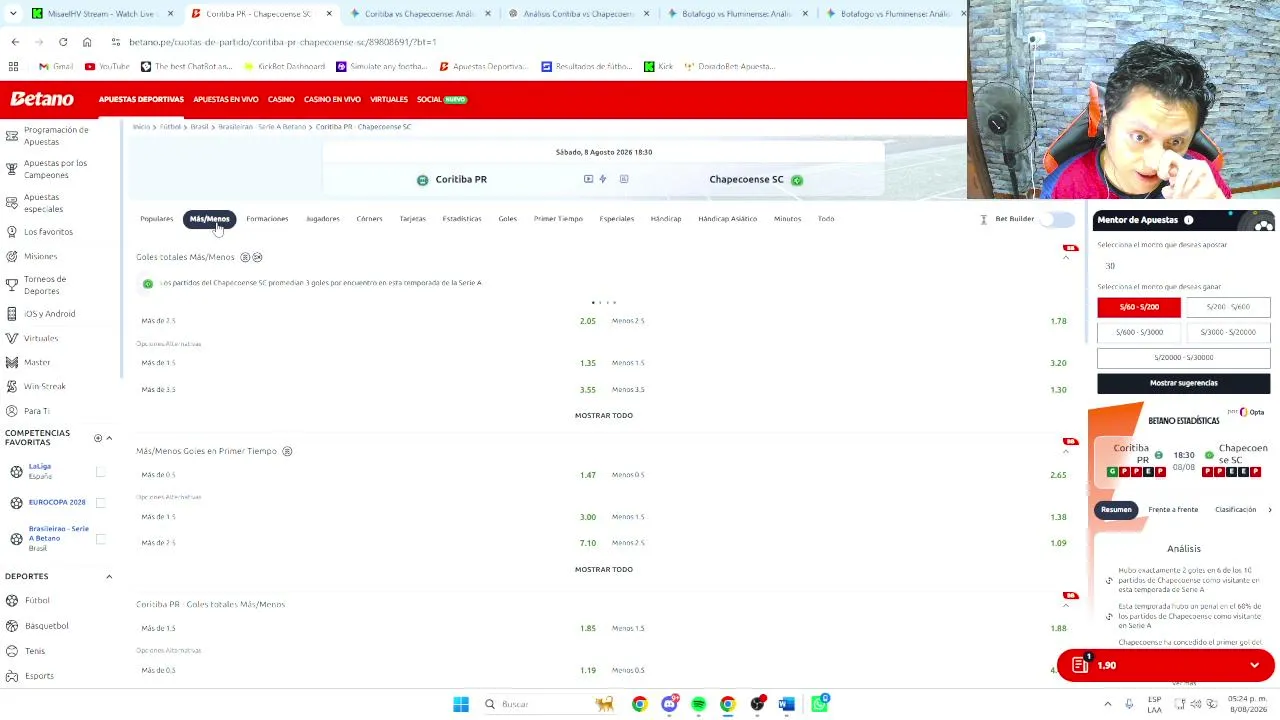
Task: Collapse the Goles totales Más/Menos market
Action: coord(1066,258)
